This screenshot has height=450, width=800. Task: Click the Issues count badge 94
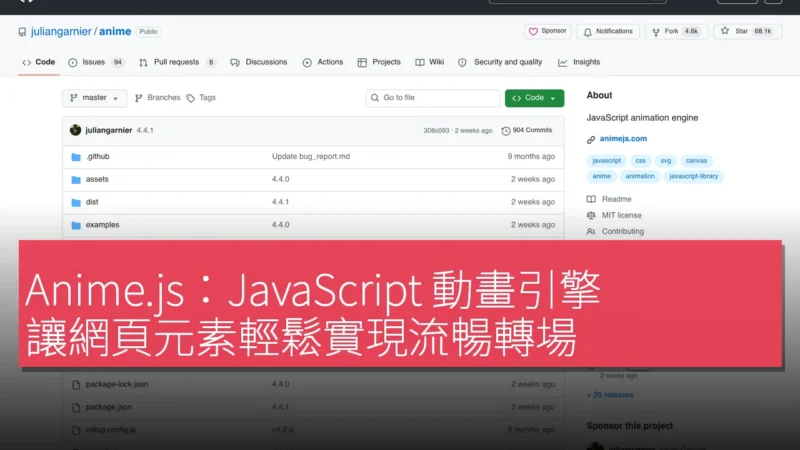[x=118, y=62]
